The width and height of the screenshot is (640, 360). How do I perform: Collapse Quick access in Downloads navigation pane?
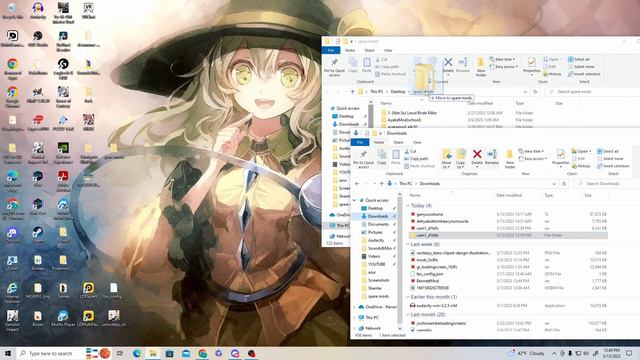354,200
